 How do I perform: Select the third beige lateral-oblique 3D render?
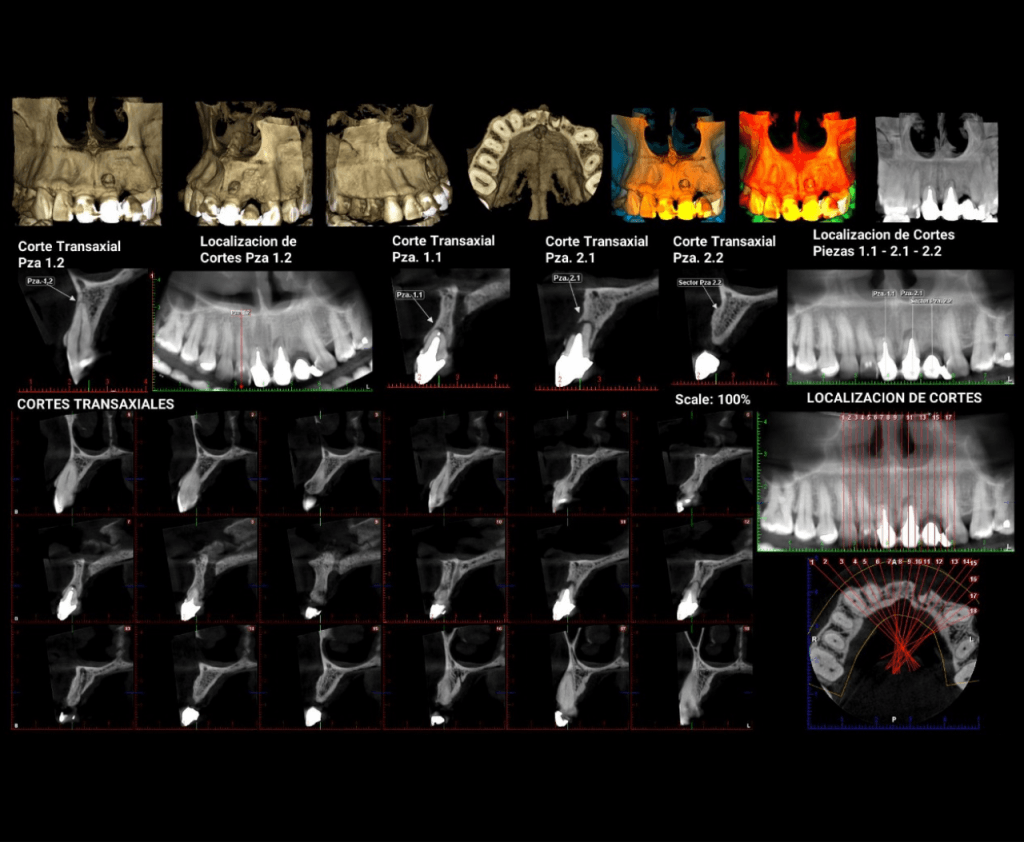point(389,165)
